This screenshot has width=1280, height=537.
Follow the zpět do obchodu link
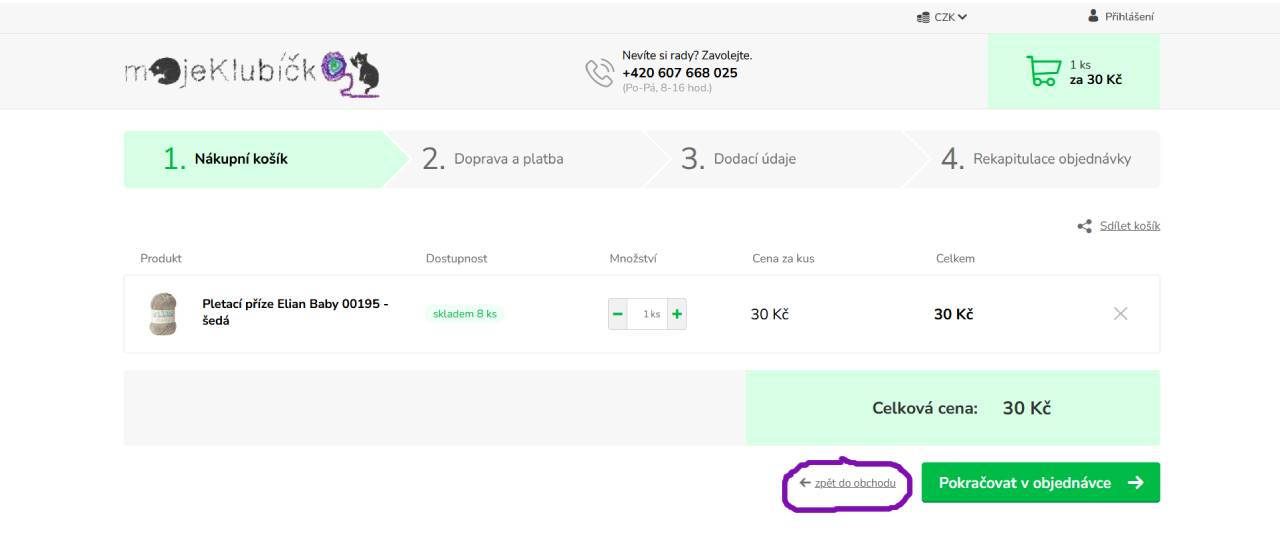[855, 483]
